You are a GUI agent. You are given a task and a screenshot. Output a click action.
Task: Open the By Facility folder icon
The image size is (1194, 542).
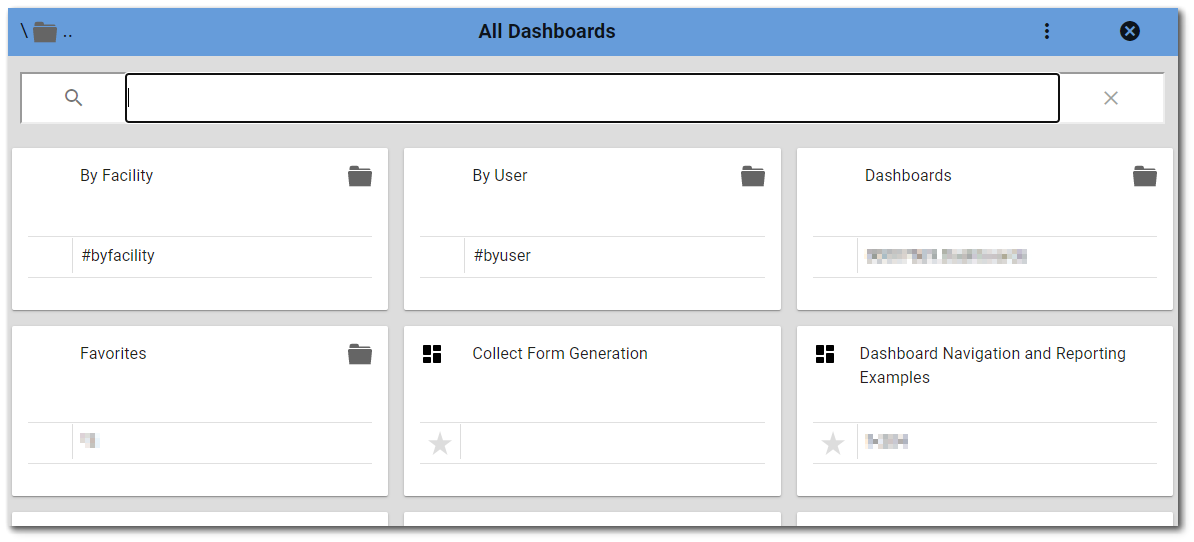(360, 176)
